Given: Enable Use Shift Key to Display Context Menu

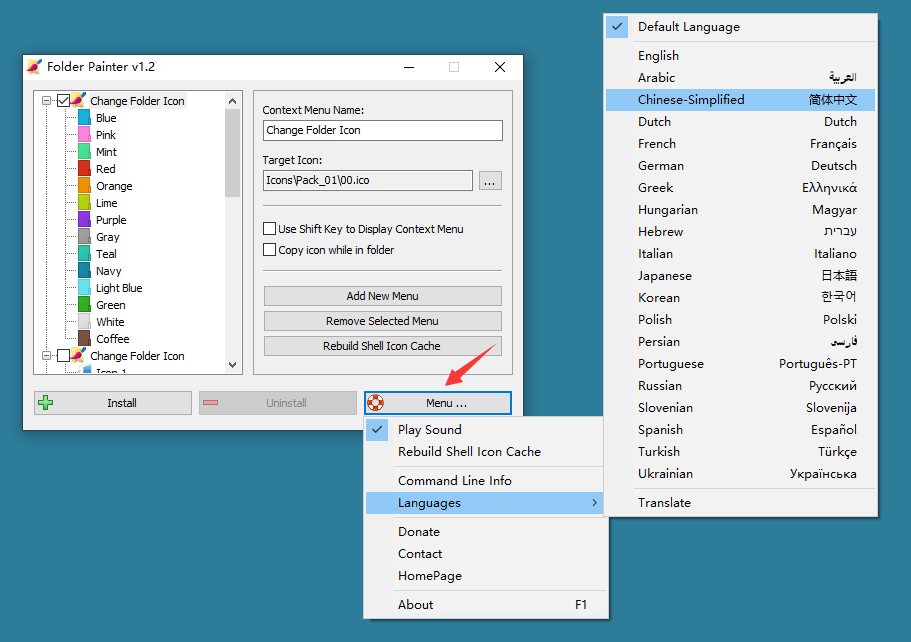Looking at the screenshot, I should tap(268, 229).
